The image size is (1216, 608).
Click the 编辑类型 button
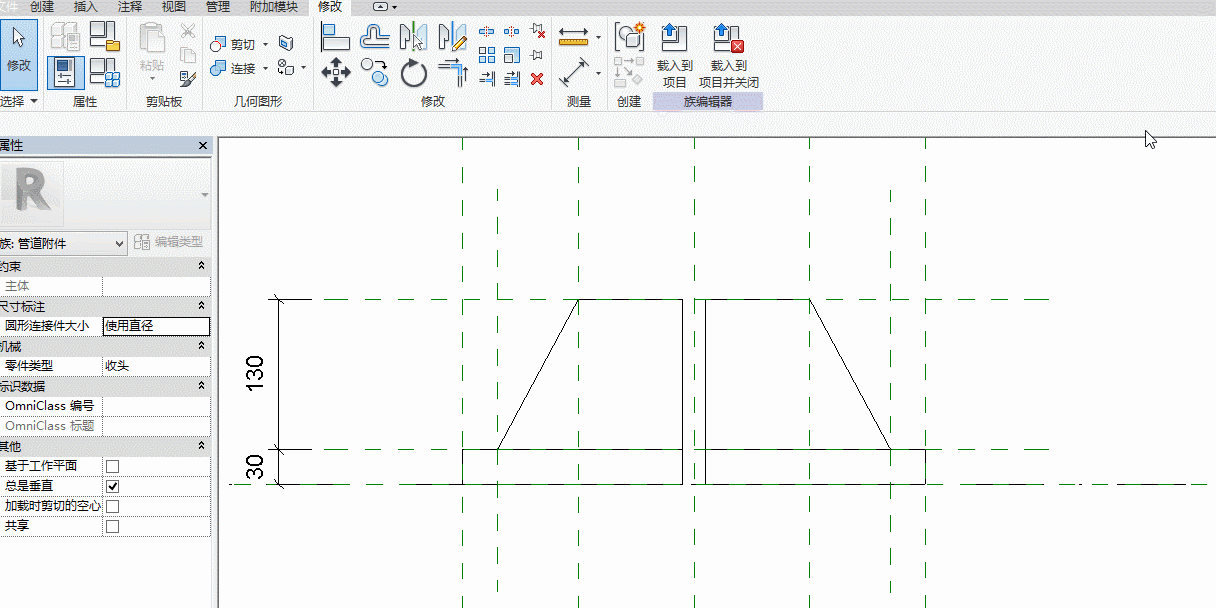coord(170,242)
